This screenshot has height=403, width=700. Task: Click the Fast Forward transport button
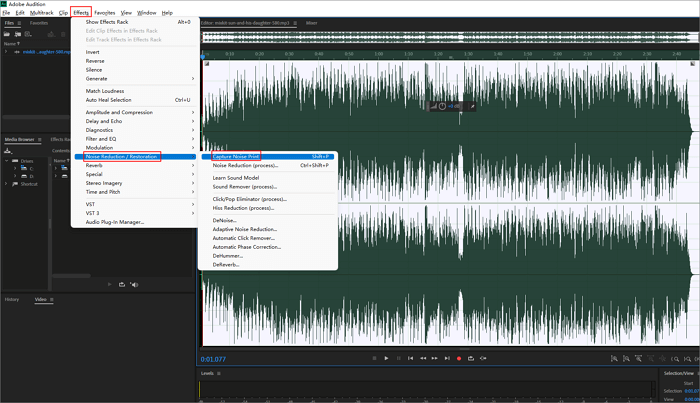coord(434,358)
